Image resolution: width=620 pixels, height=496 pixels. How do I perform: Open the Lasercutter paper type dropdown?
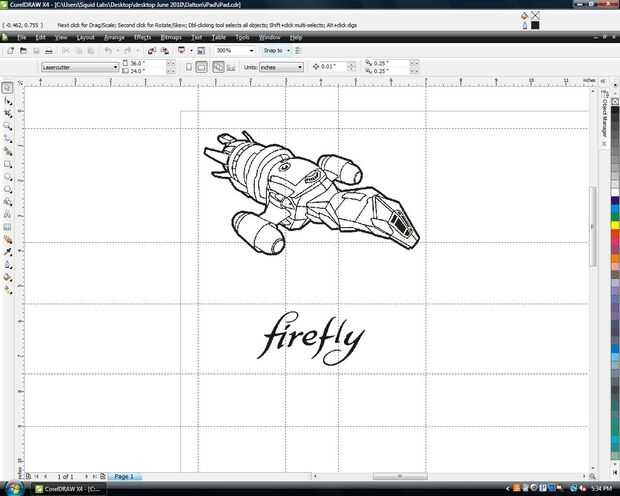115,68
